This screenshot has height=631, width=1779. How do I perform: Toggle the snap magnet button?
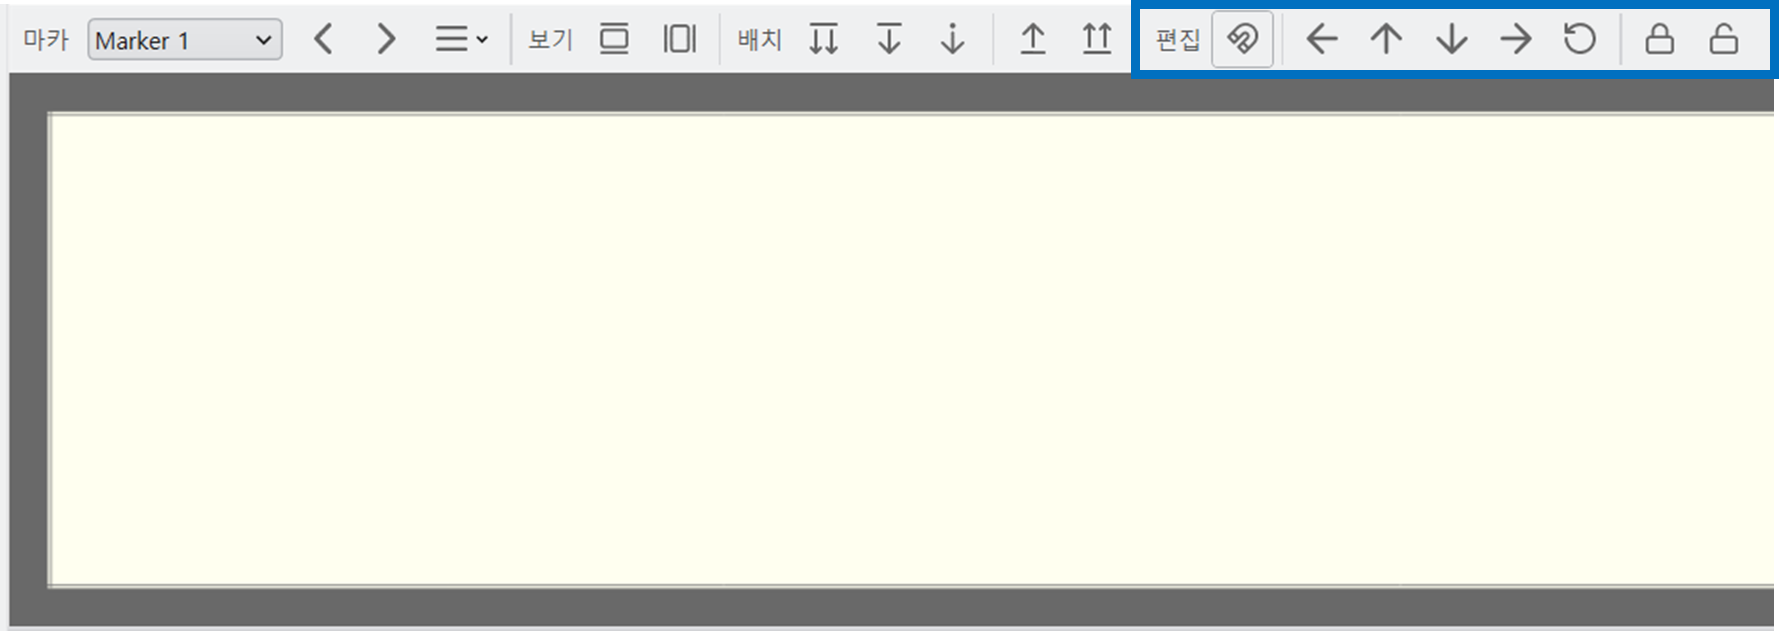click(x=1242, y=39)
